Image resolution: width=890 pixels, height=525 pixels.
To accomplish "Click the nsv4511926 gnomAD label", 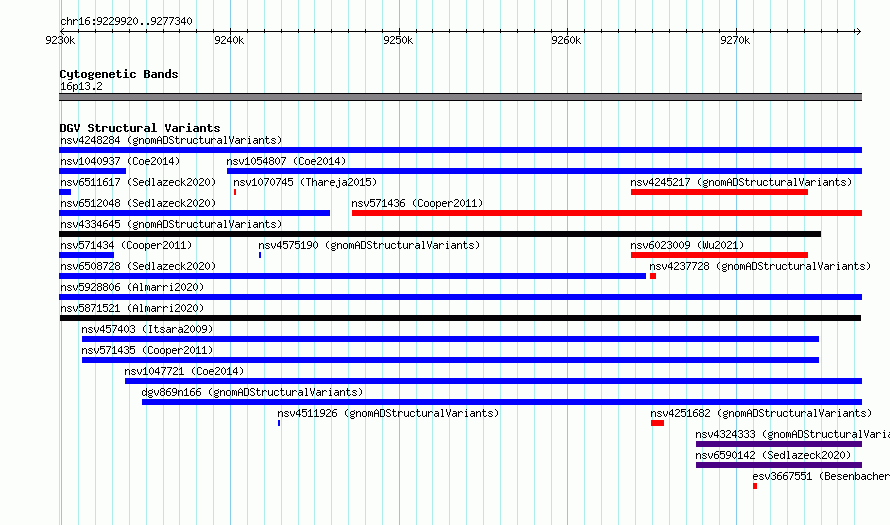I will pyautogui.click(x=388, y=413).
